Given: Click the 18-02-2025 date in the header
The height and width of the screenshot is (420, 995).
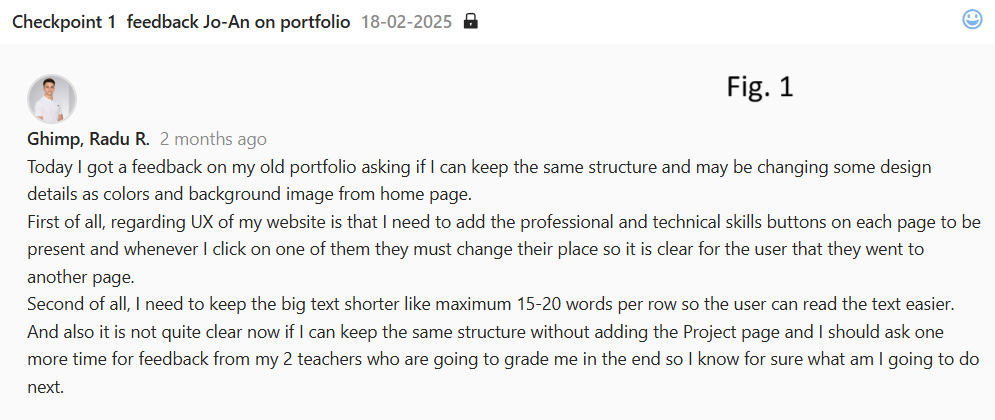Looking at the screenshot, I should (x=406, y=21).
